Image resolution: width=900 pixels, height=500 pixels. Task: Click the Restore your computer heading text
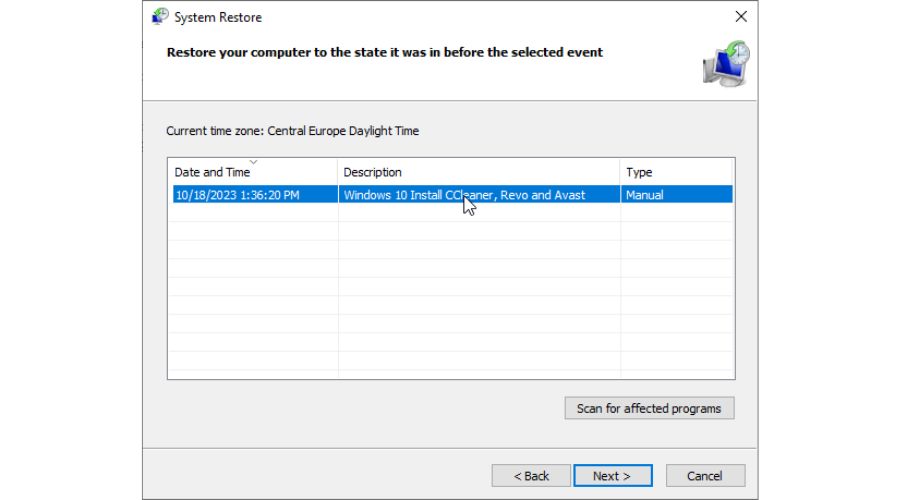[384, 52]
